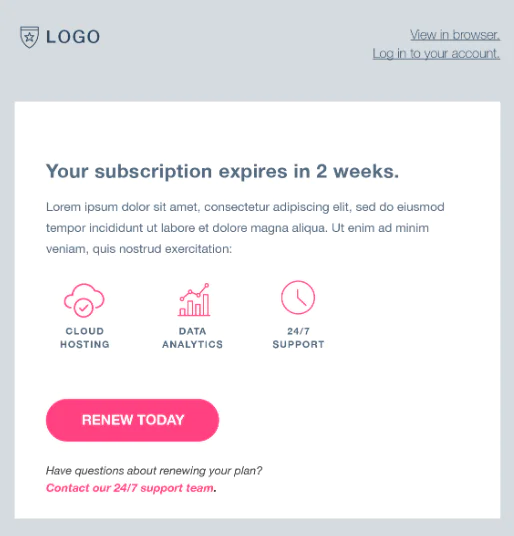Click the checkmark badge on the cloud icon
The image size is (514, 536).
[83, 308]
